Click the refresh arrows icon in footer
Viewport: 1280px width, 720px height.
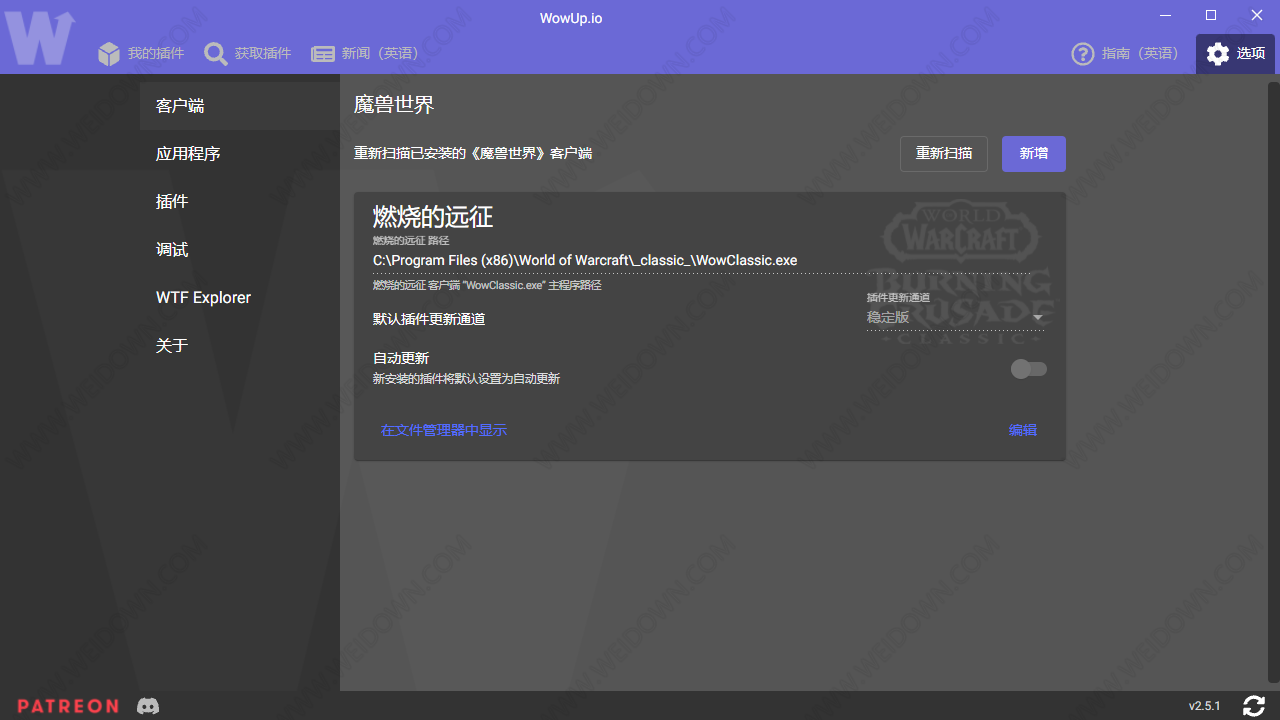click(x=1254, y=706)
